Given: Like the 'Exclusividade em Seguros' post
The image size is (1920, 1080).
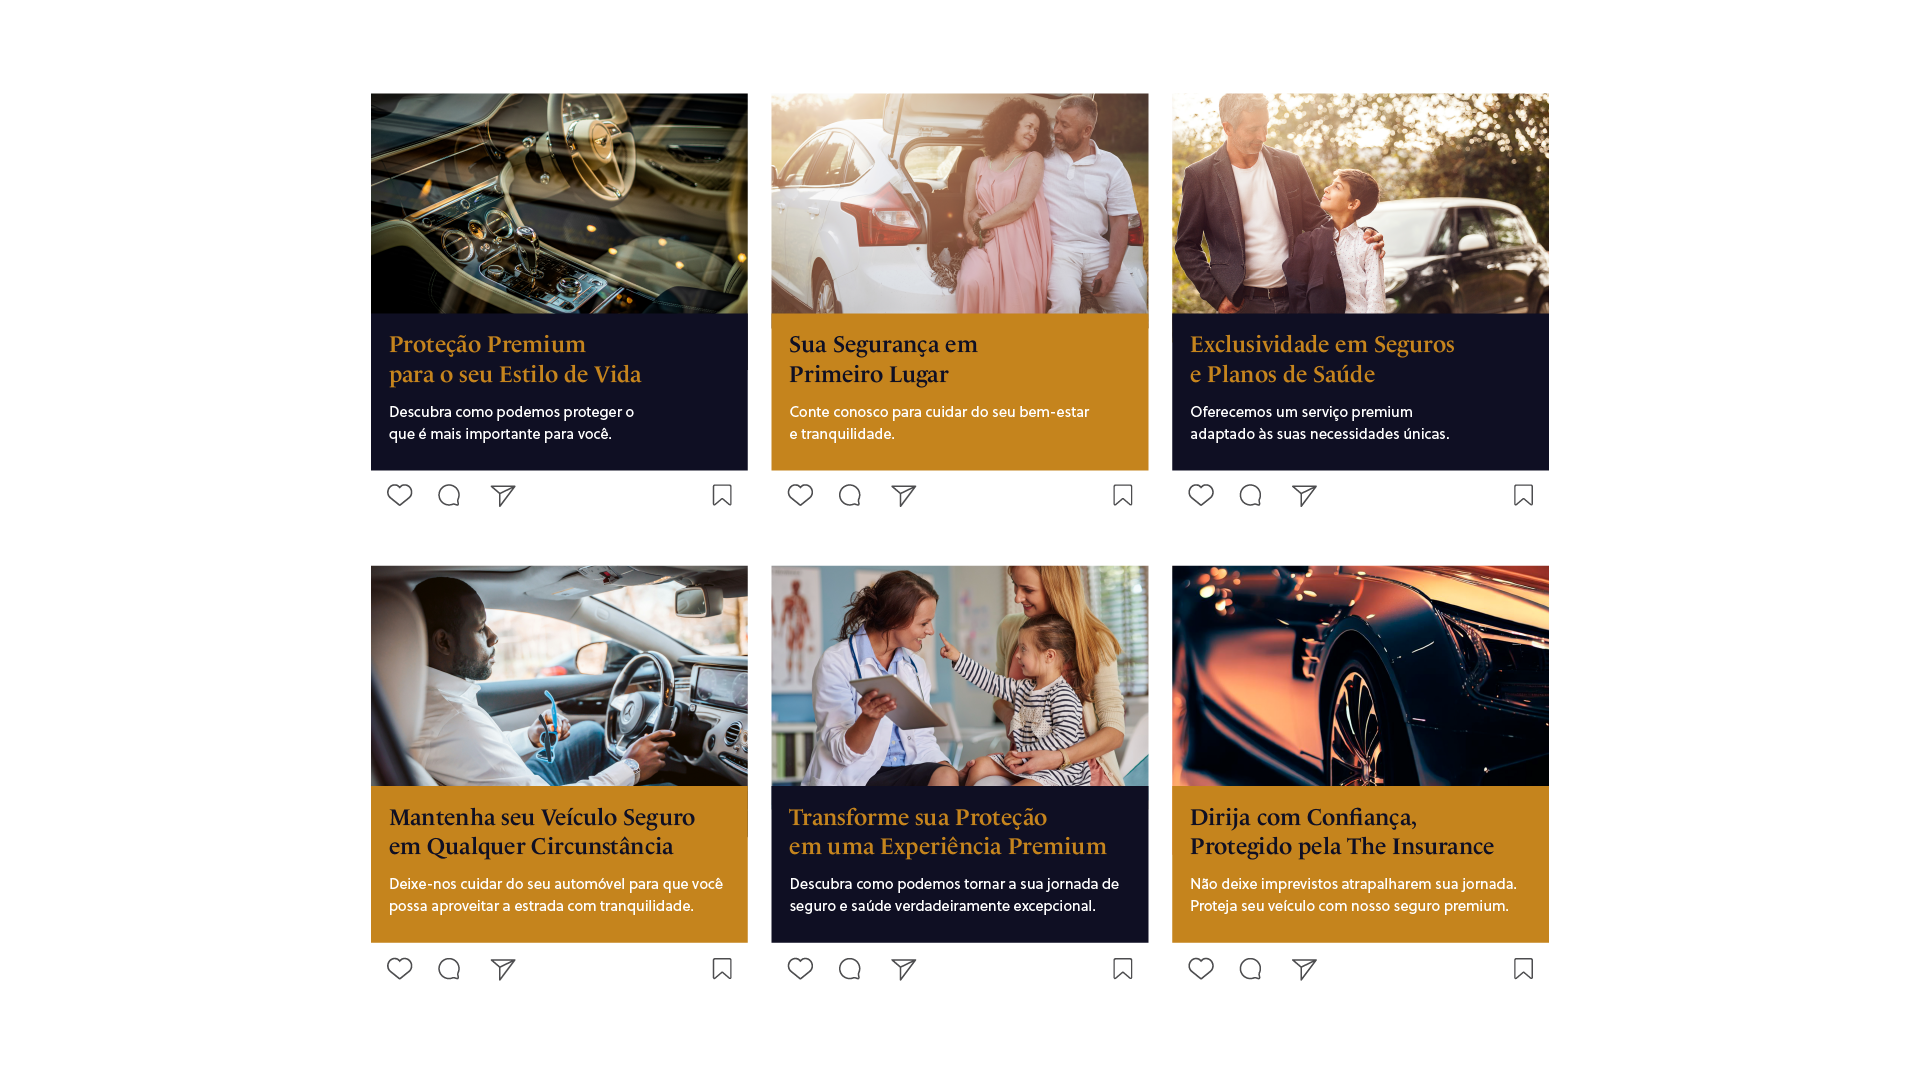Looking at the screenshot, I should [1201, 495].
